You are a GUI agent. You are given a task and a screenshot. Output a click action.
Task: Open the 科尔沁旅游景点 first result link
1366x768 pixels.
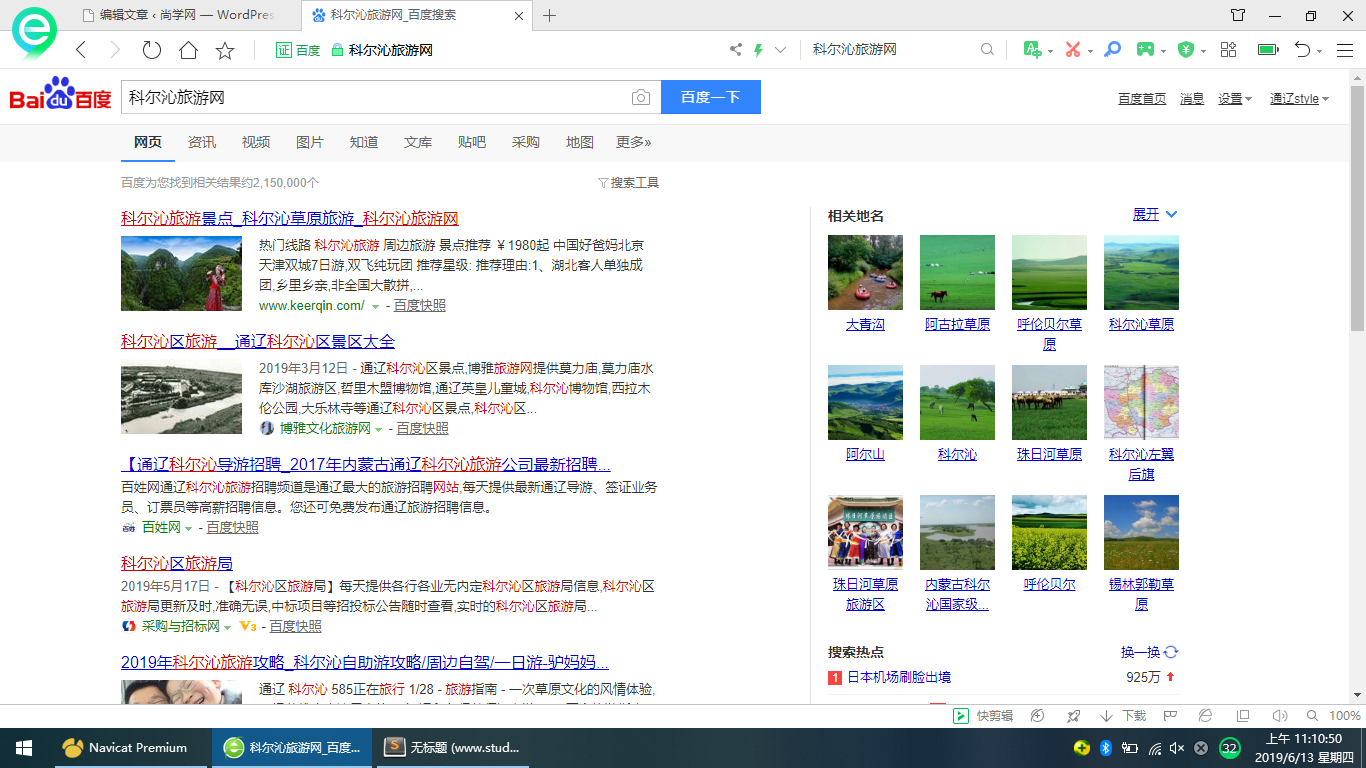[290, 218]
